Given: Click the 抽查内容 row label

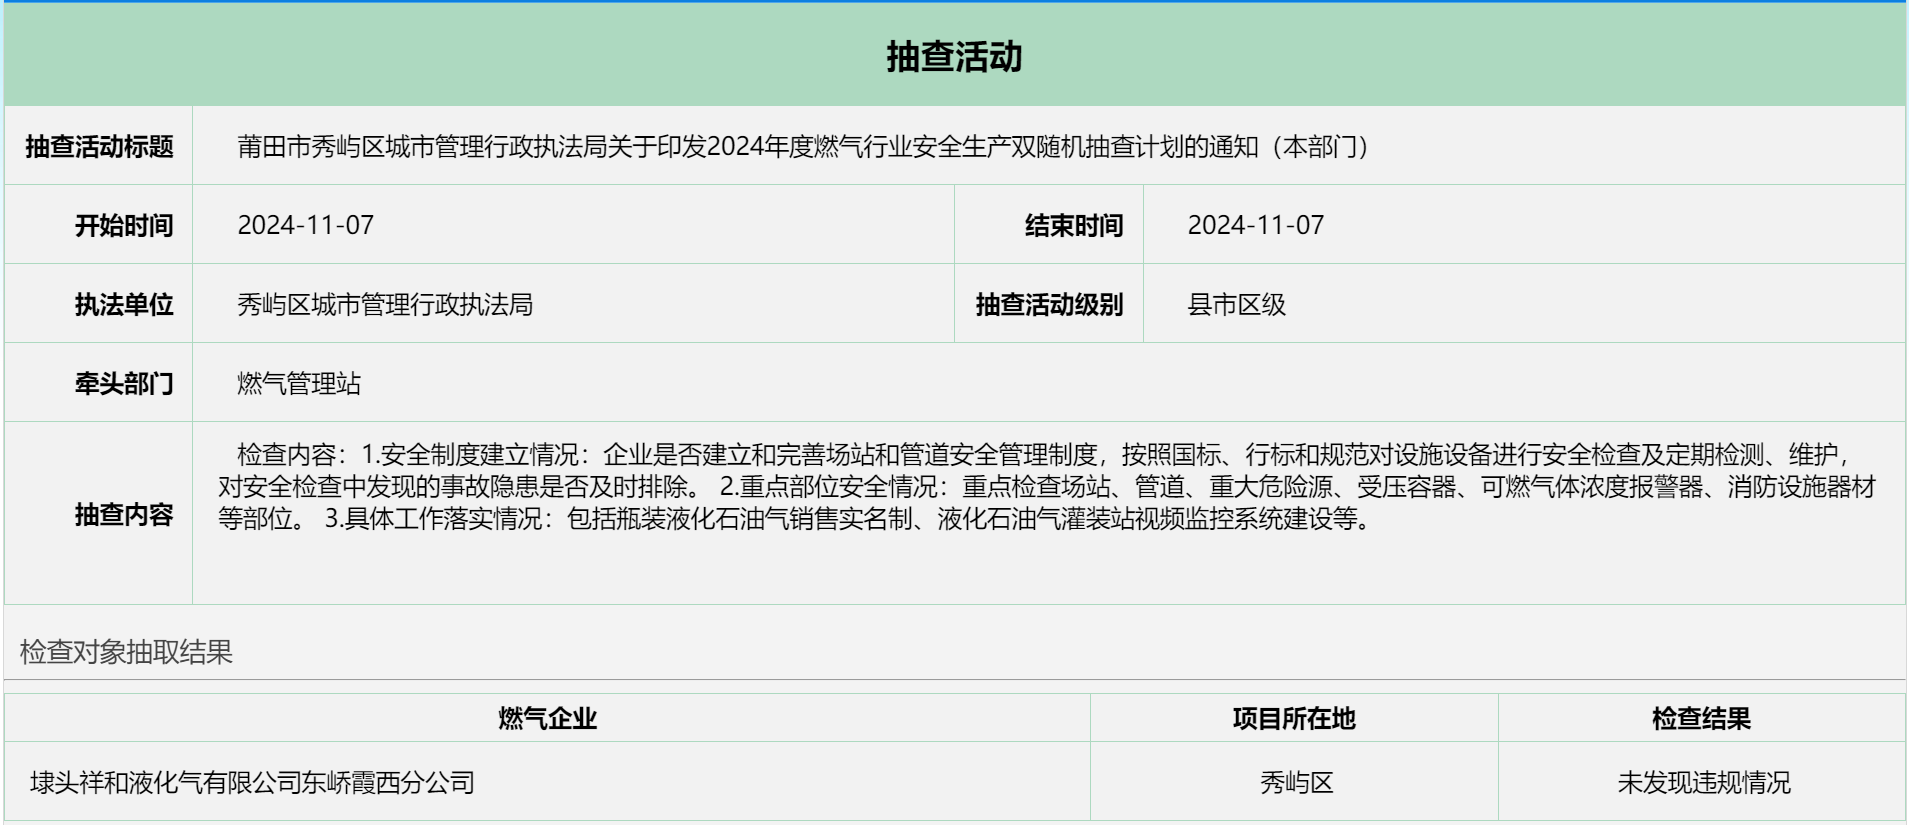Looking at the screenshot, I should tap(124, 515).
